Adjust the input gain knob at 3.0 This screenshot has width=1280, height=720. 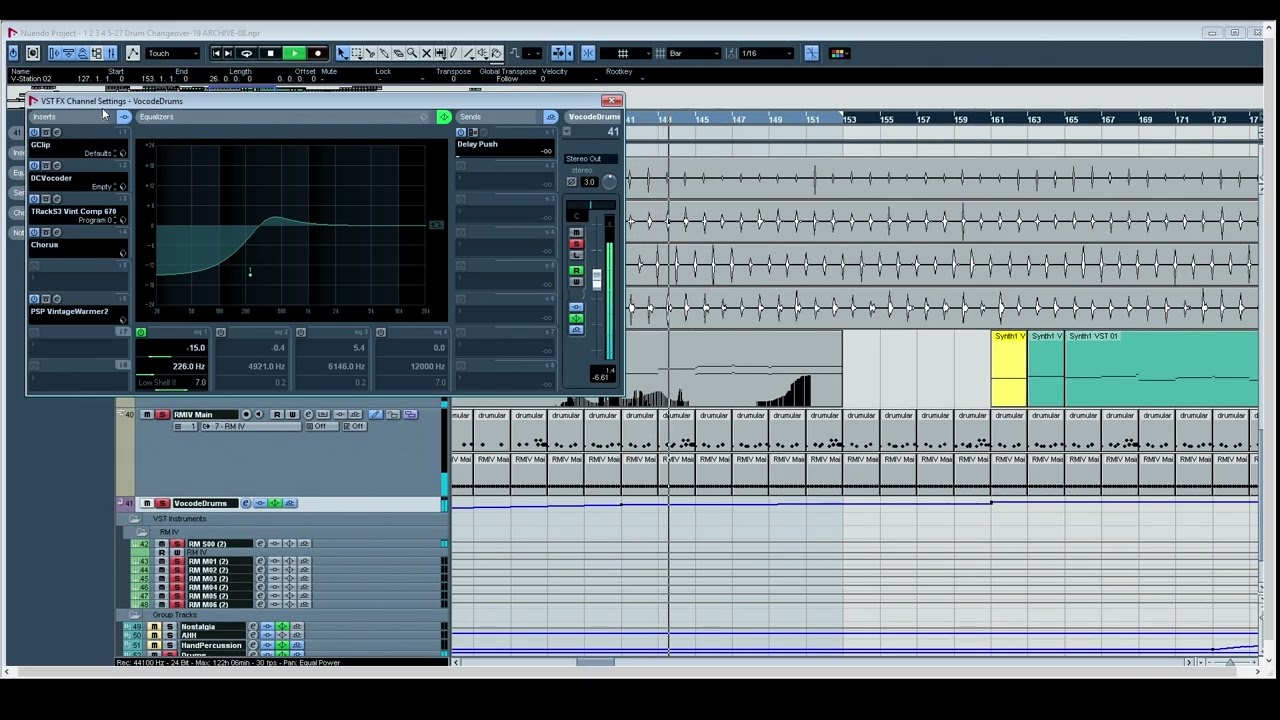(609, 183)
